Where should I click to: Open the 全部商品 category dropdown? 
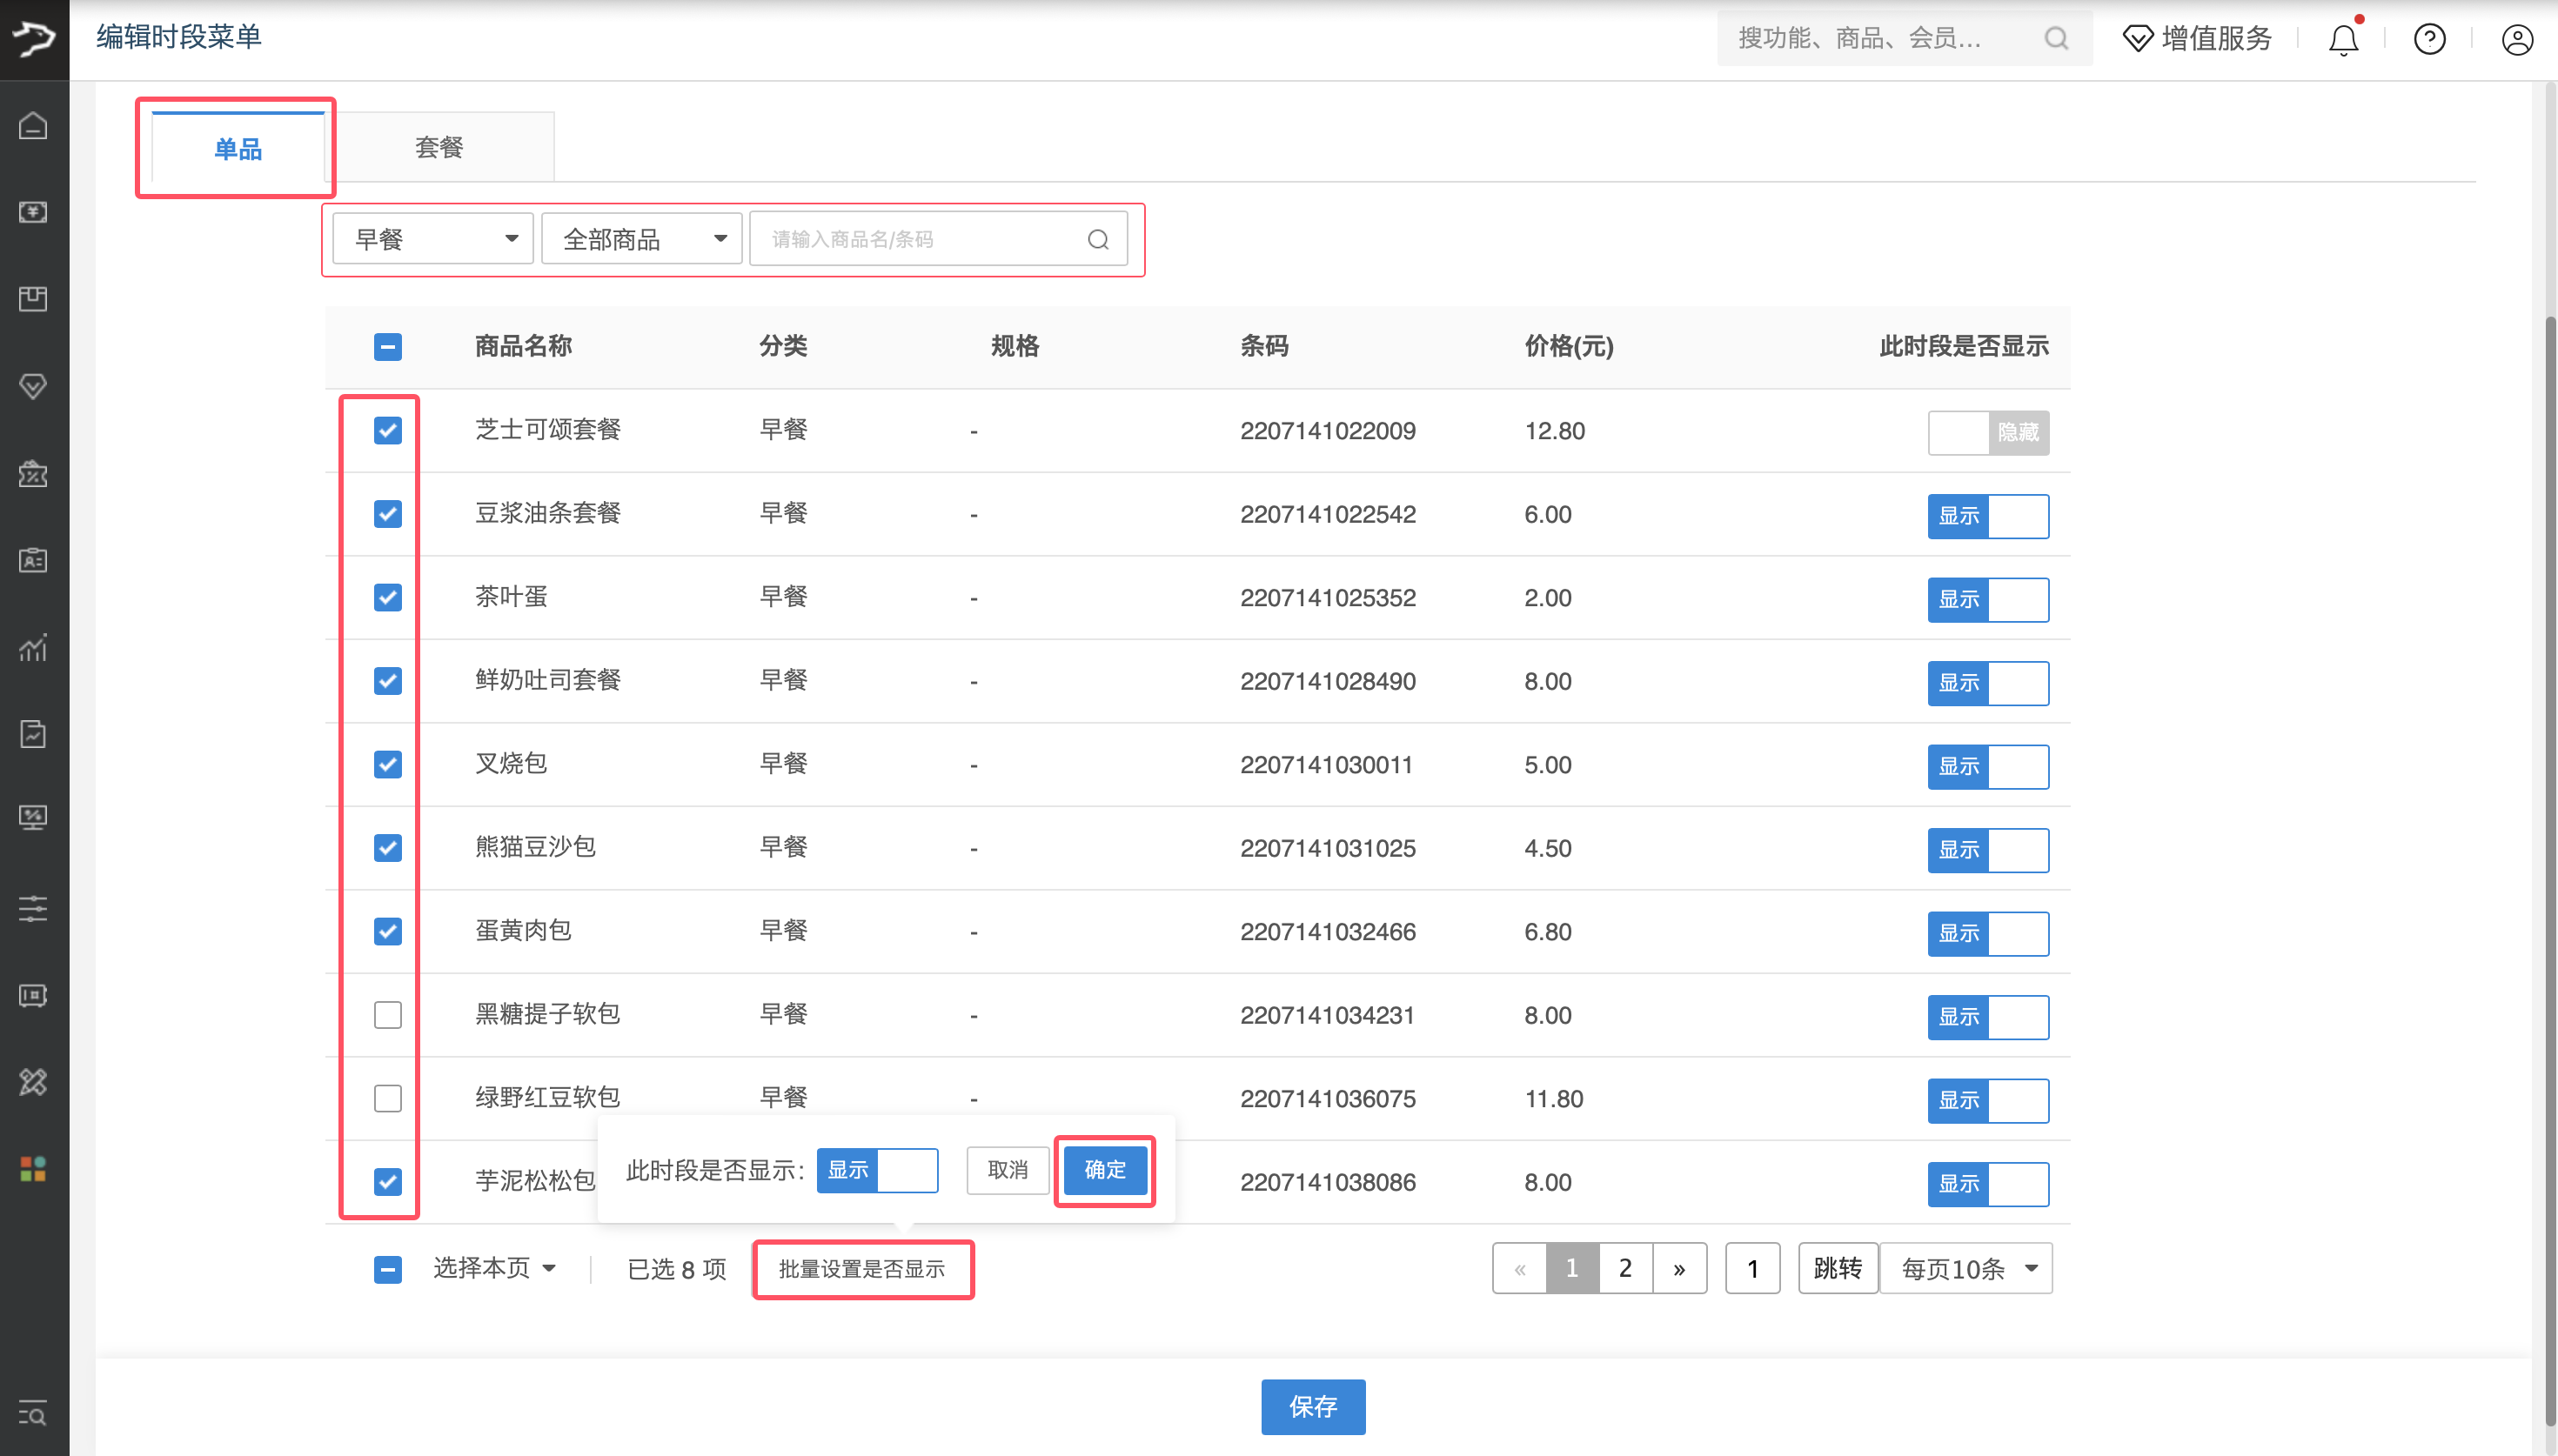coord(641,240)
